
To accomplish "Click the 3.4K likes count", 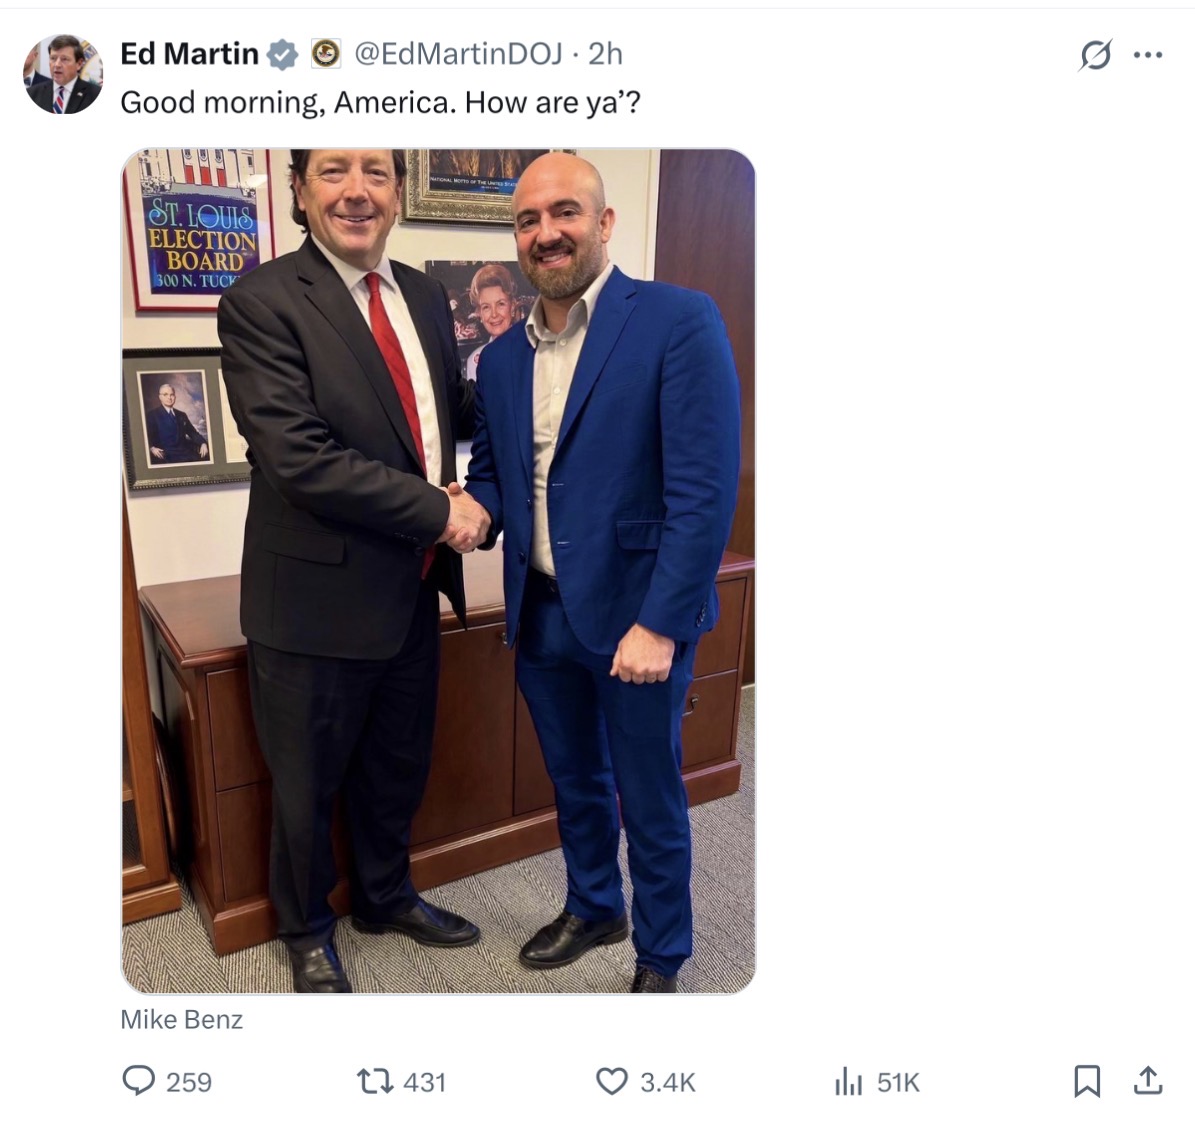I will 667,1082.
